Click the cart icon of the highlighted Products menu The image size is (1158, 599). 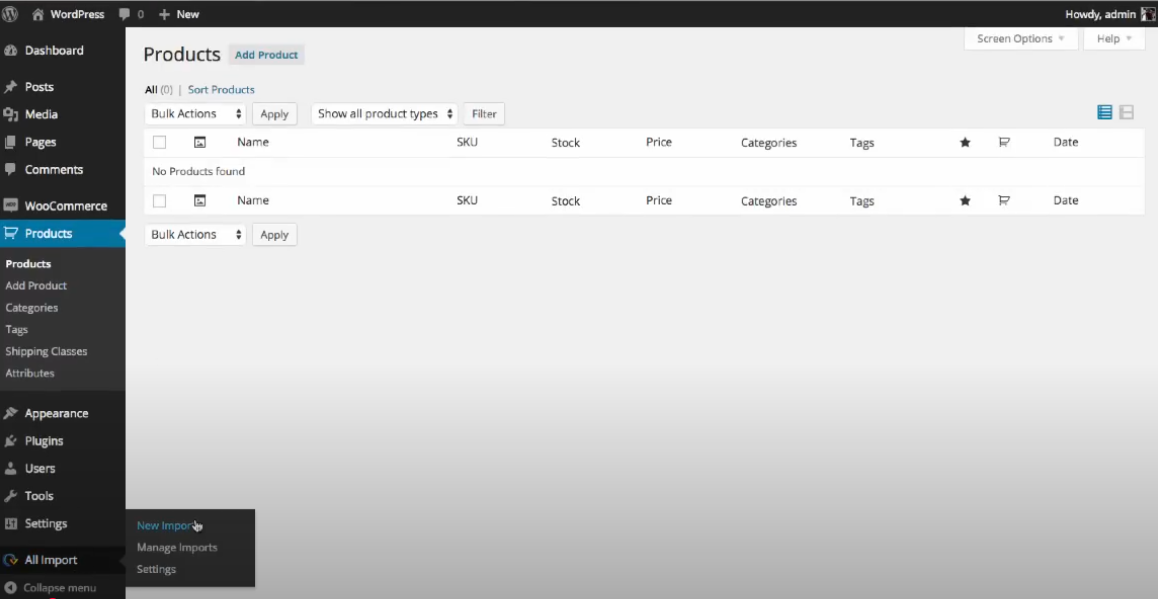pyautogui.click(x=10, y=233)
